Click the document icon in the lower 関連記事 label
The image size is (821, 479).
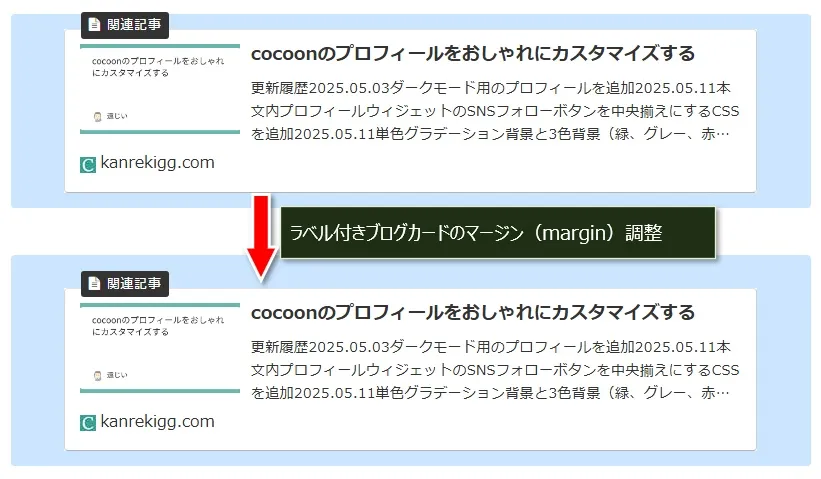tap(94, 283)
